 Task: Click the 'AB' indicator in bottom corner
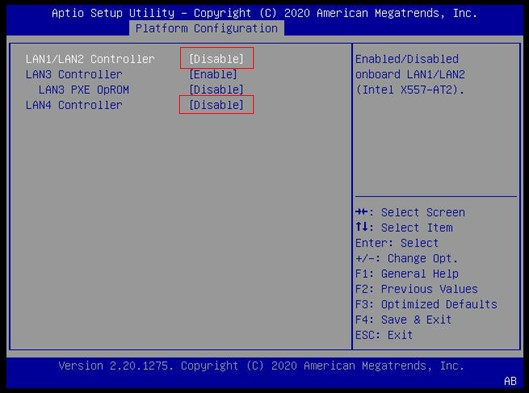pos(510,381)
